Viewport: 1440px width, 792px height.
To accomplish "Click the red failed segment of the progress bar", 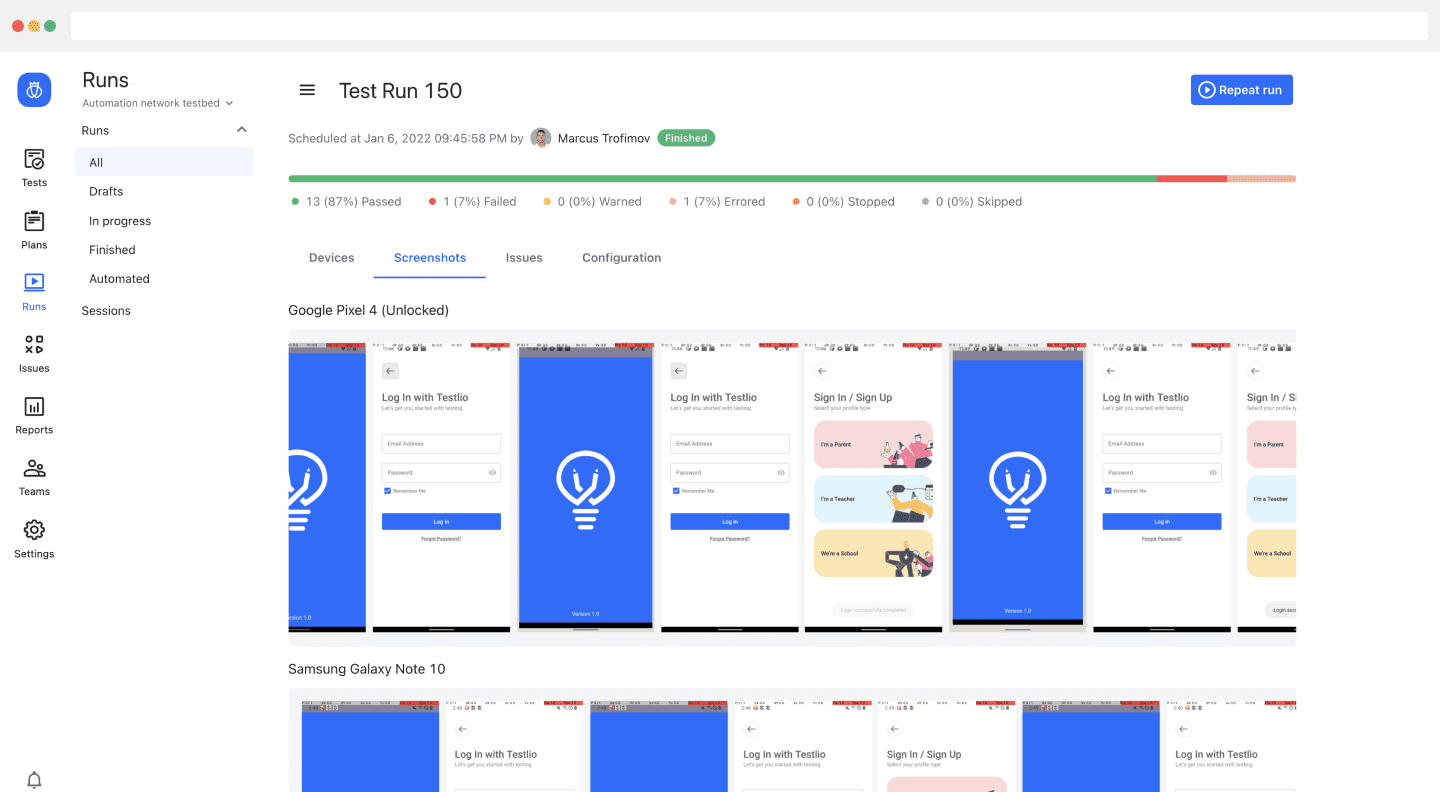I will click(x=1192, y=179).
